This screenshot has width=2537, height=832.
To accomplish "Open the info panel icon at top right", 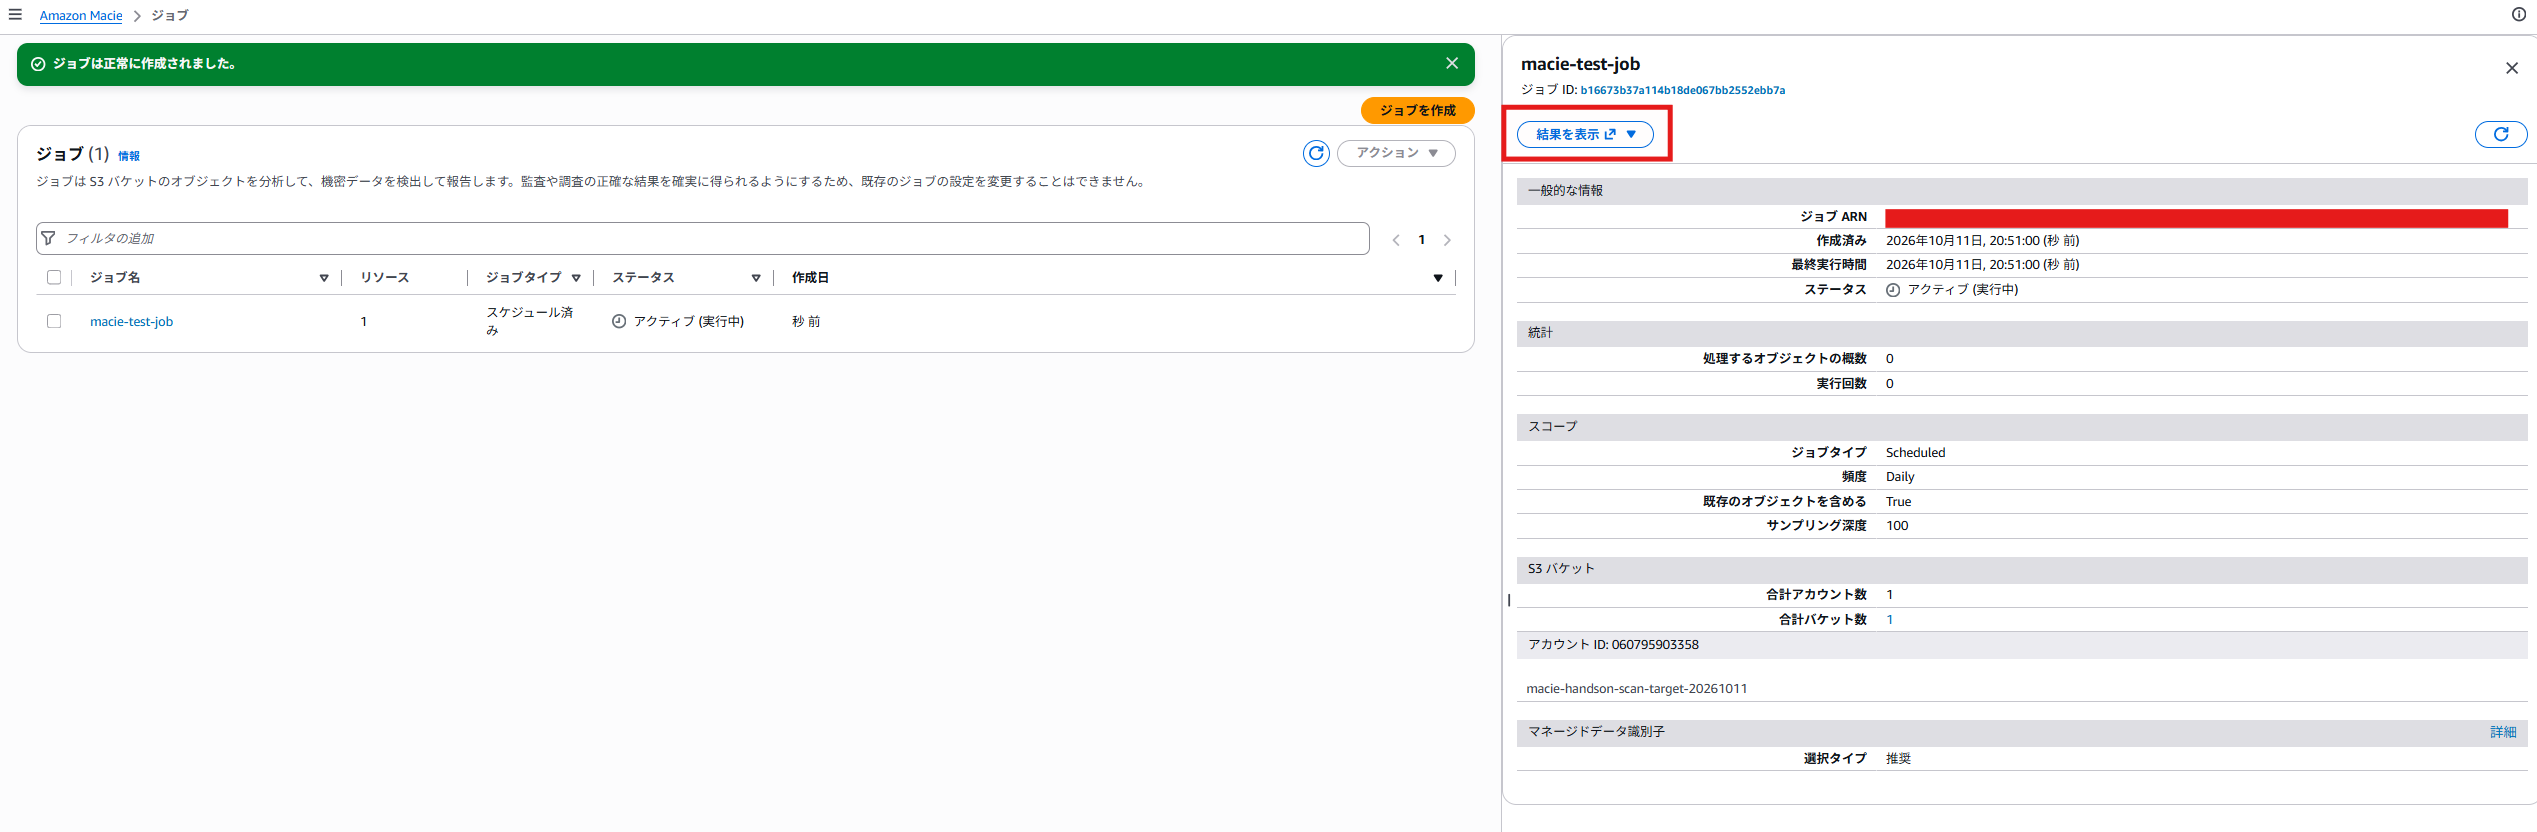I will pos(2519,14).
